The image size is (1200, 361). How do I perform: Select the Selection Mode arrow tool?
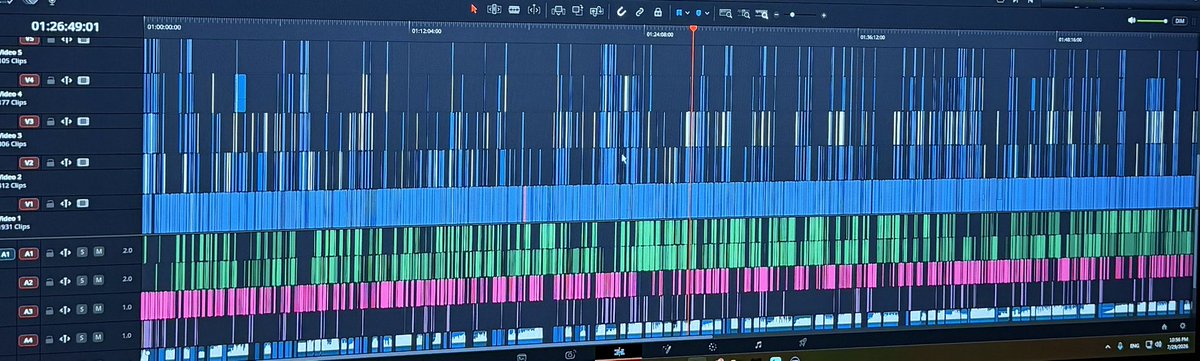tap(475, 9)
